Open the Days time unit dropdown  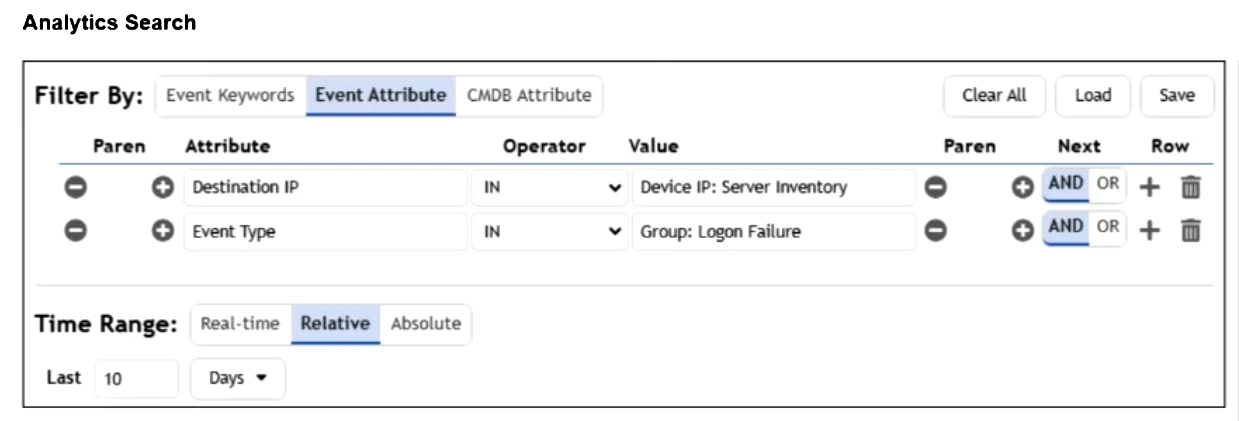238,379
